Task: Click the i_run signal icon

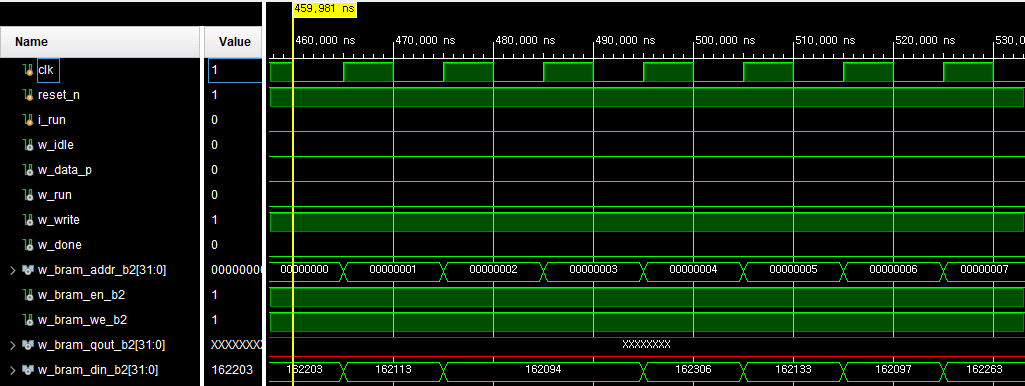Action: tap(27, 120)
